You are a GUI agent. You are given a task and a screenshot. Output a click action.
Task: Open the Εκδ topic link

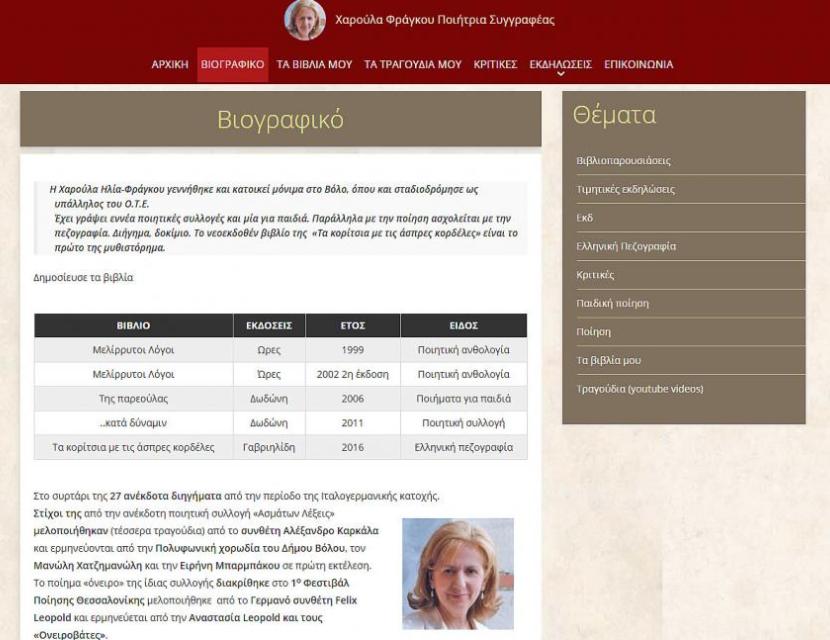584,218
